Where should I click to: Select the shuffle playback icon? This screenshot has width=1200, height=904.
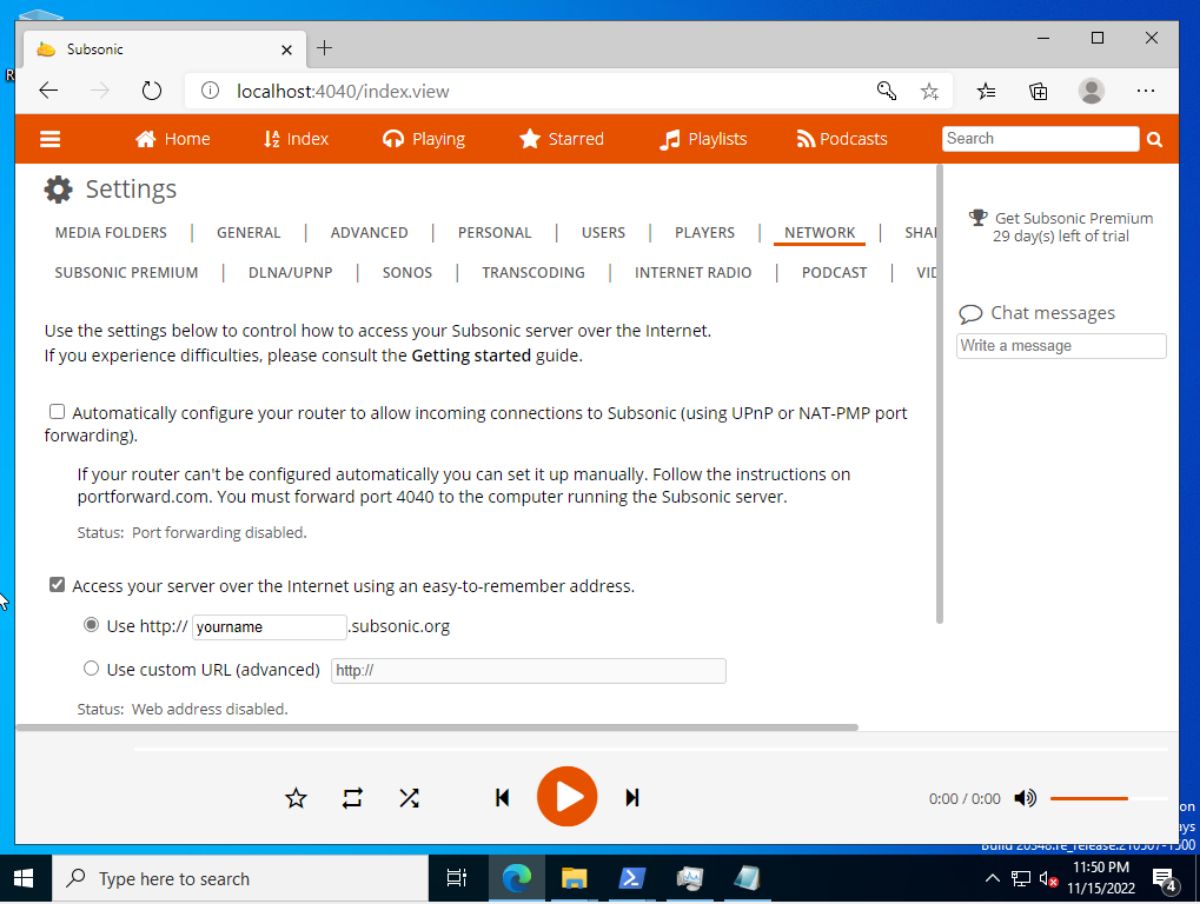tap(409, 797)
